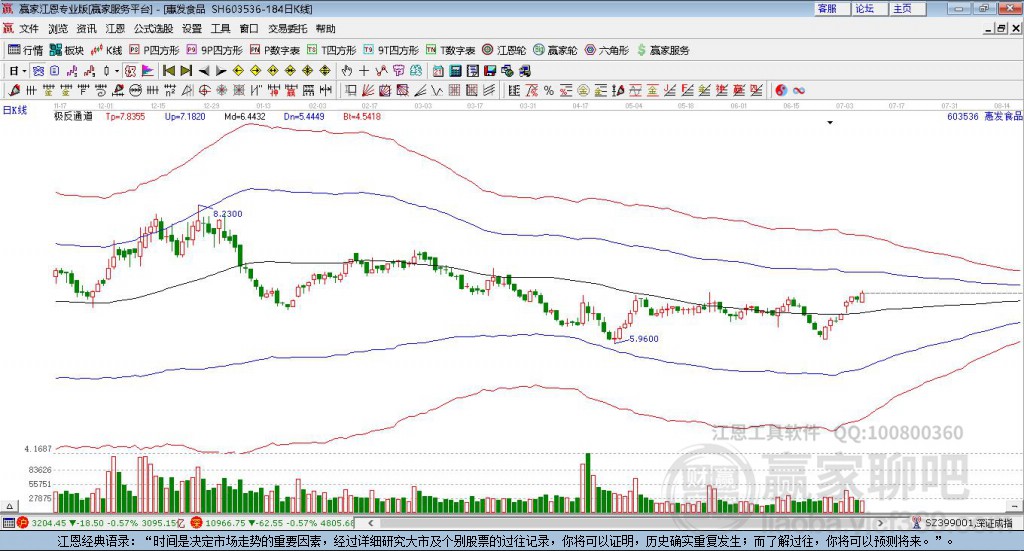Open the 文件 menu
The height and width of the screenshot is (551, 1024).
click(29, 29)
